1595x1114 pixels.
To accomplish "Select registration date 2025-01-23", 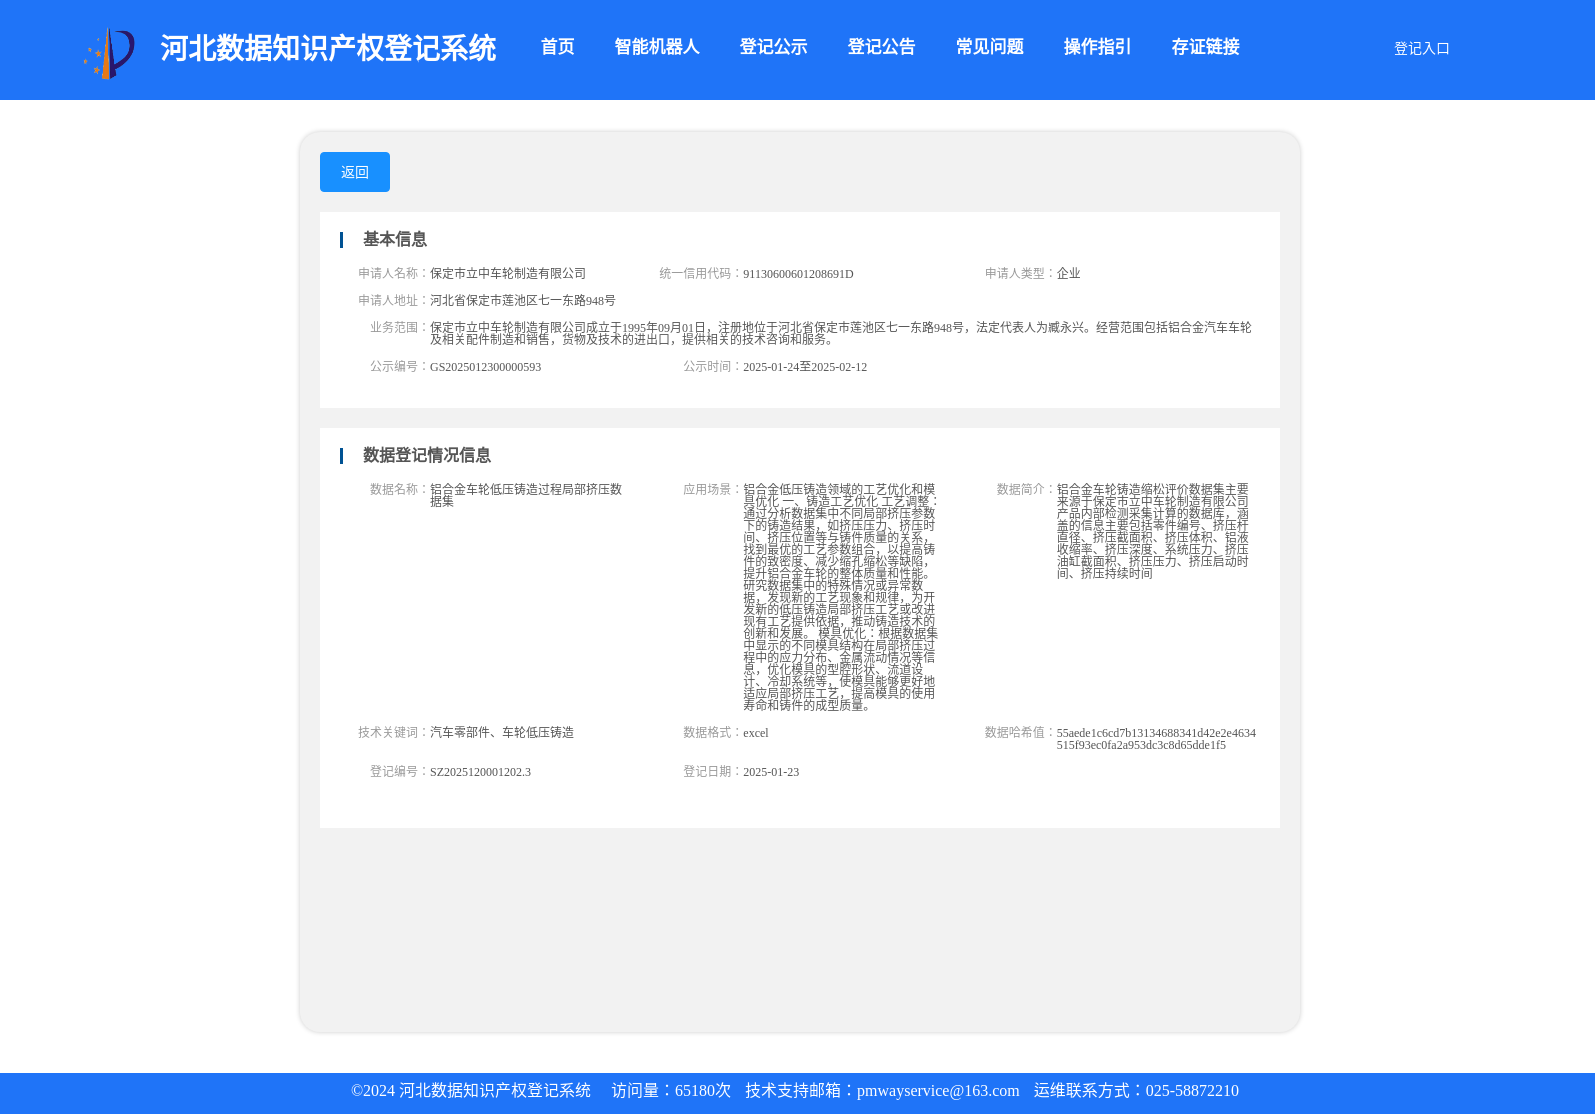I will point(770,772).
